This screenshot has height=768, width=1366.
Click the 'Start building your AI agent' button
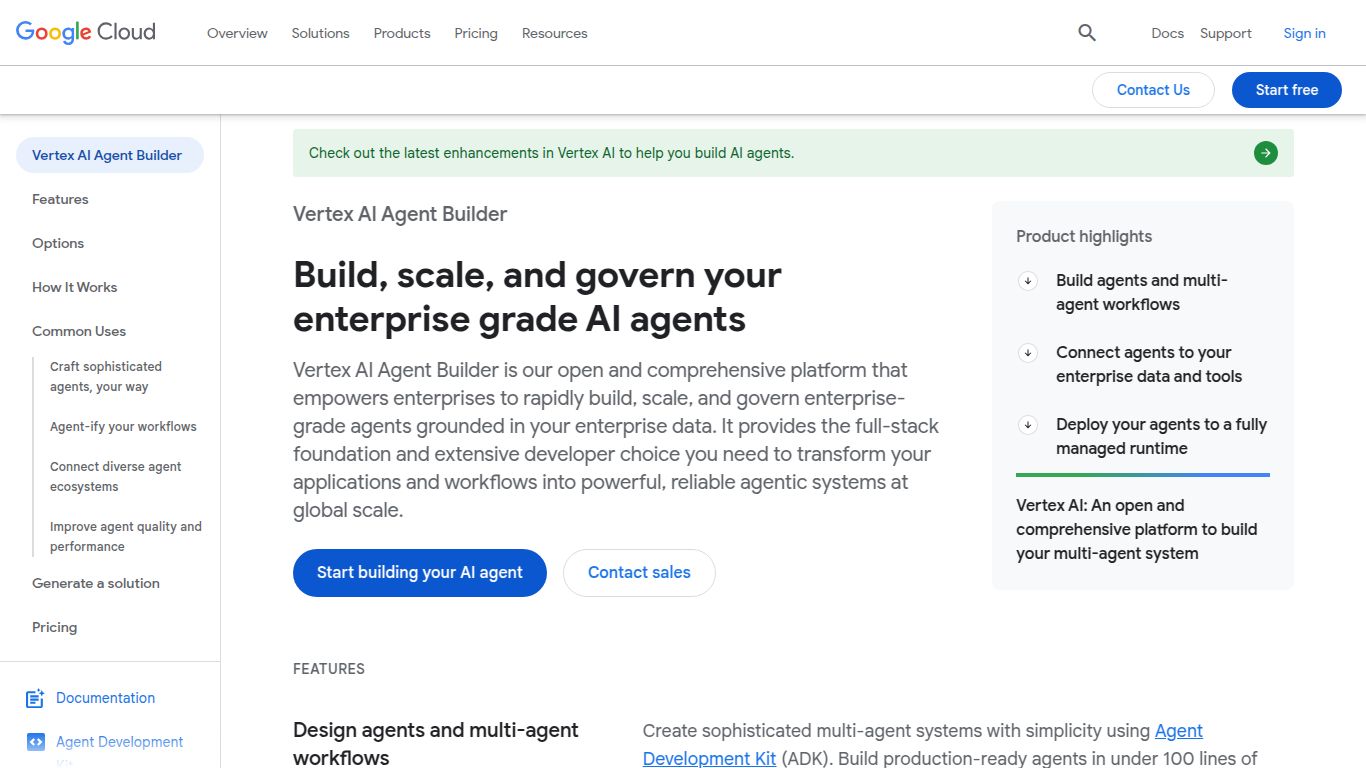pyautogui.click(x=419, y=572)
